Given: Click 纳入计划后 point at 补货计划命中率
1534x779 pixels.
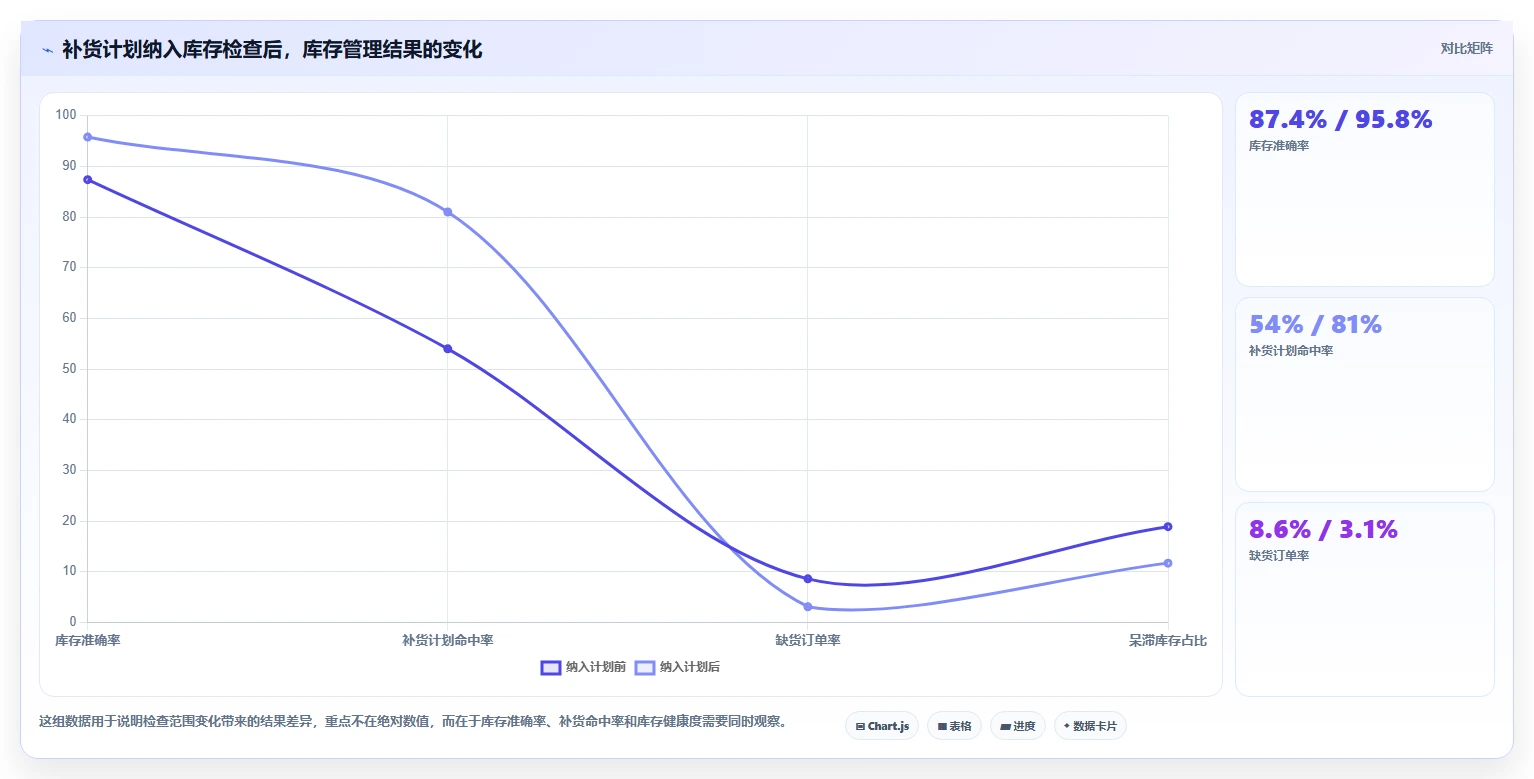Looking at the screenshot, I should 448,212.
